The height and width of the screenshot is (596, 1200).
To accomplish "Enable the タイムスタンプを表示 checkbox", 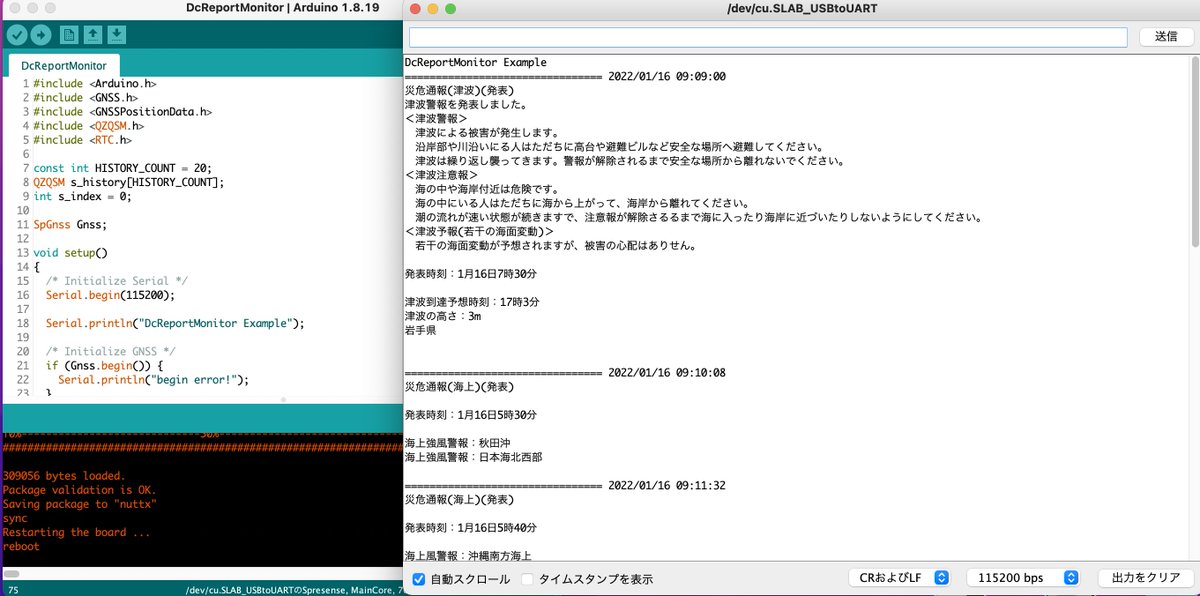I will (528, 579).
